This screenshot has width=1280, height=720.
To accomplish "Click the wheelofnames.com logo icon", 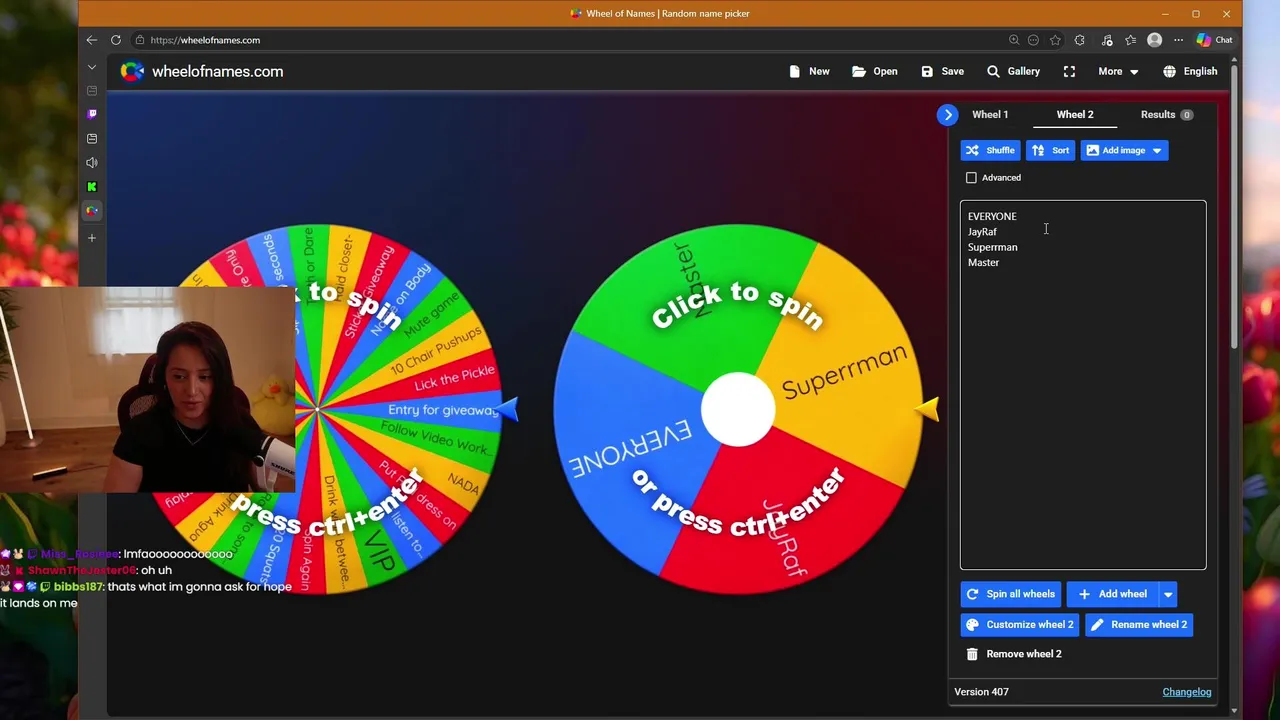I will pos(132,71).
